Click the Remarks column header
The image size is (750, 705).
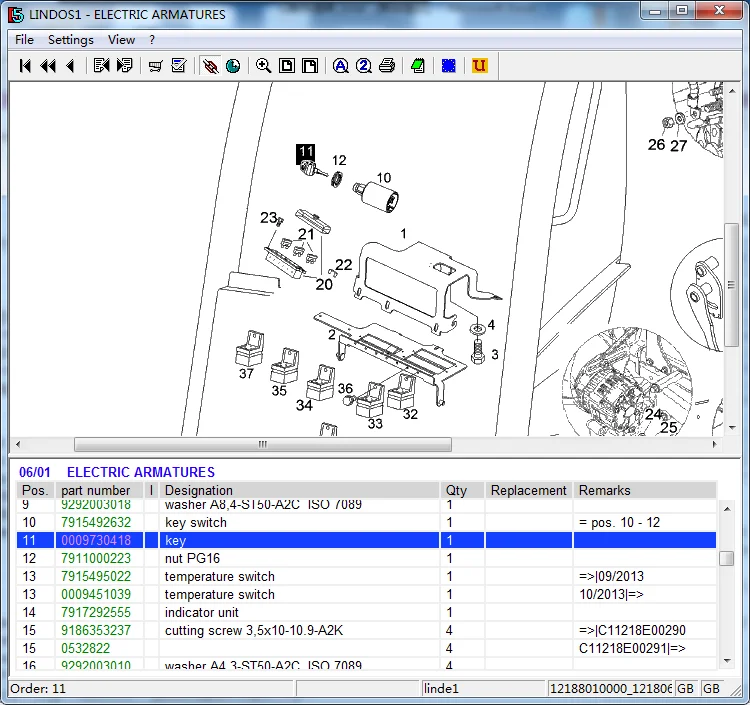pyautogui.click(x=644, y=490)
